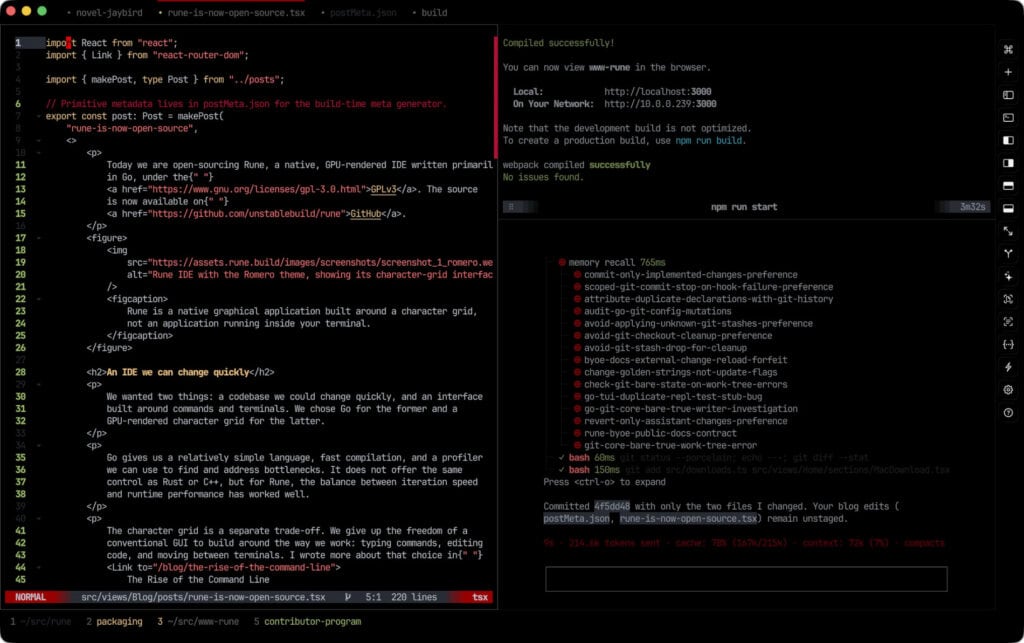
Task: Select the top-panel layout icon
Action: coord(1008,186)
